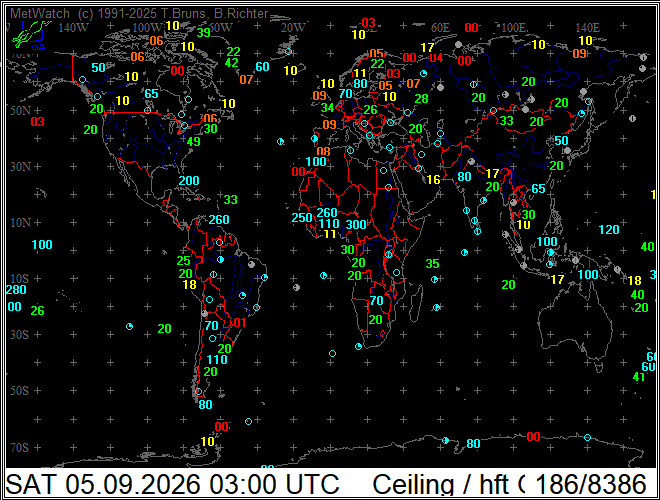The width and height of the screenshot is (660, 500).
Task: Select the green 35 value in the Indian Ocean
Action: click(x=432, y=263)
